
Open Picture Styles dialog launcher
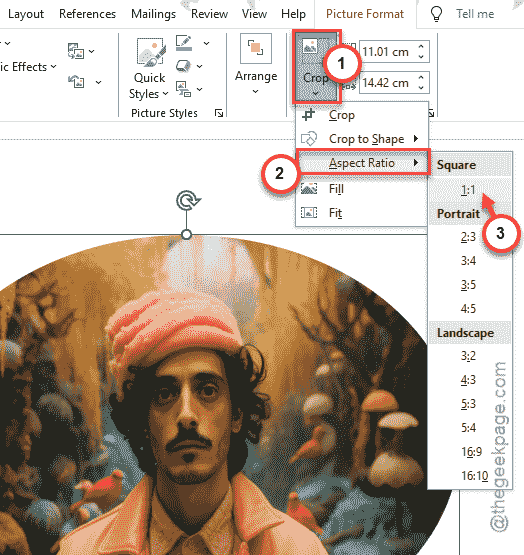coord(219,113)
